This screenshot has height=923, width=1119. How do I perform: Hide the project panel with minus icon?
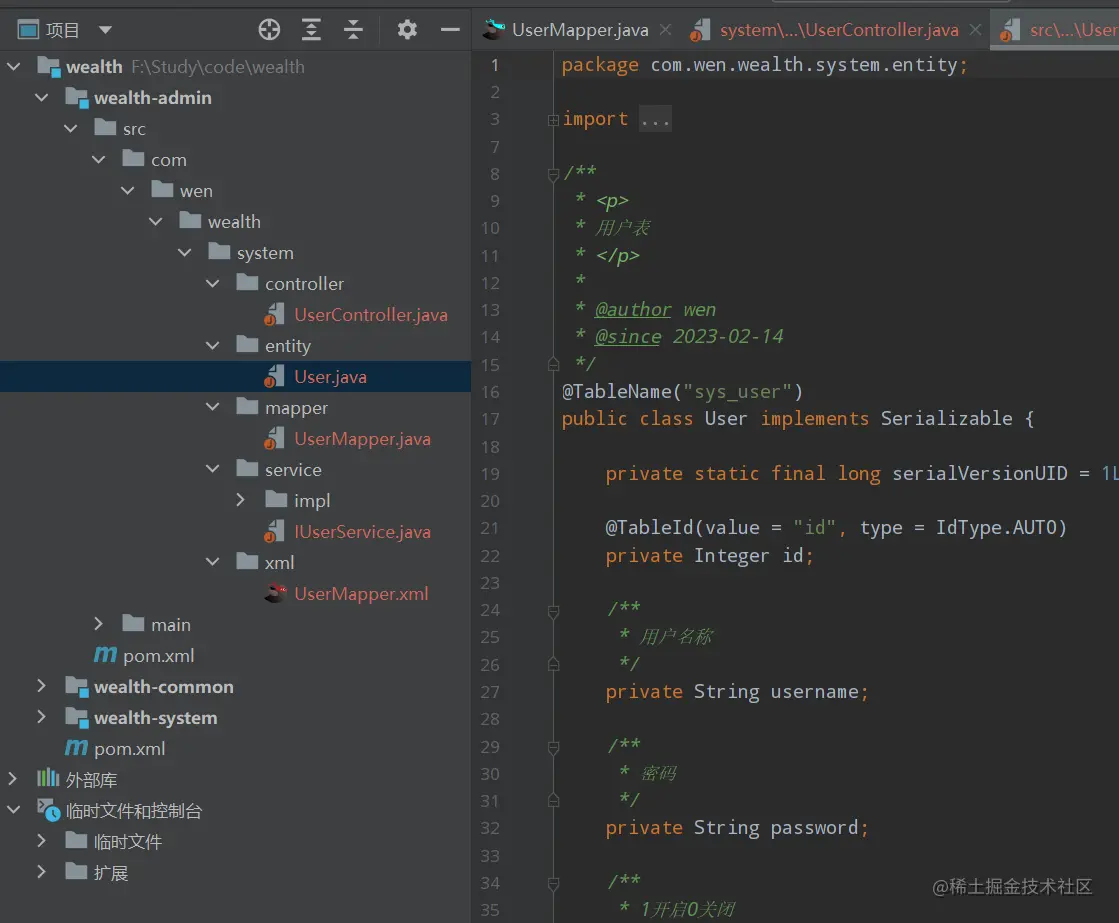pyautogui.click(x=450, y=30)
